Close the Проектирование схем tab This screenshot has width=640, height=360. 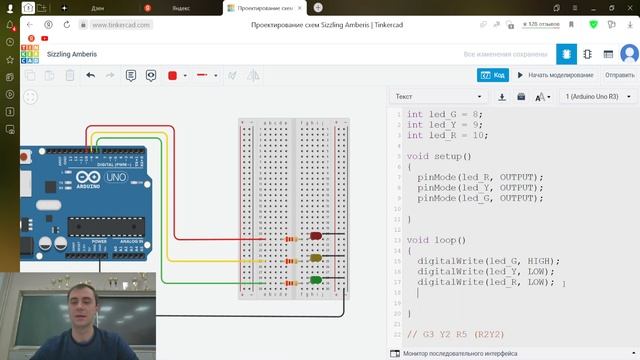tap(300, 8)
